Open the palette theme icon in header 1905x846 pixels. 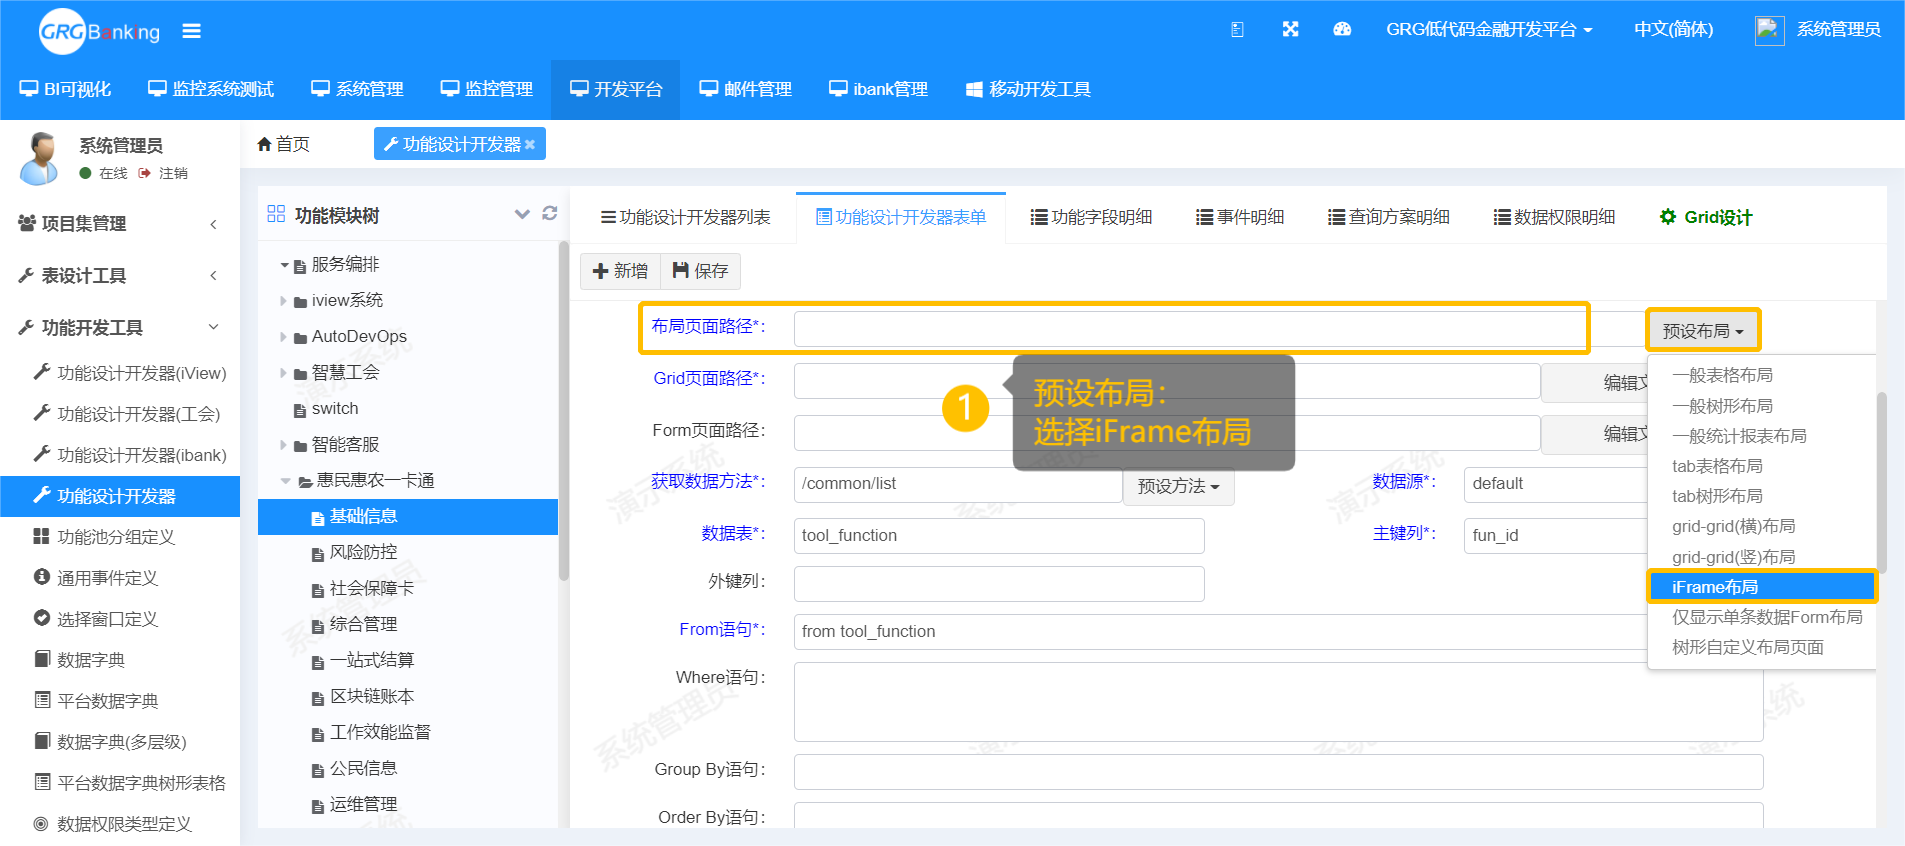[1342, 30]
